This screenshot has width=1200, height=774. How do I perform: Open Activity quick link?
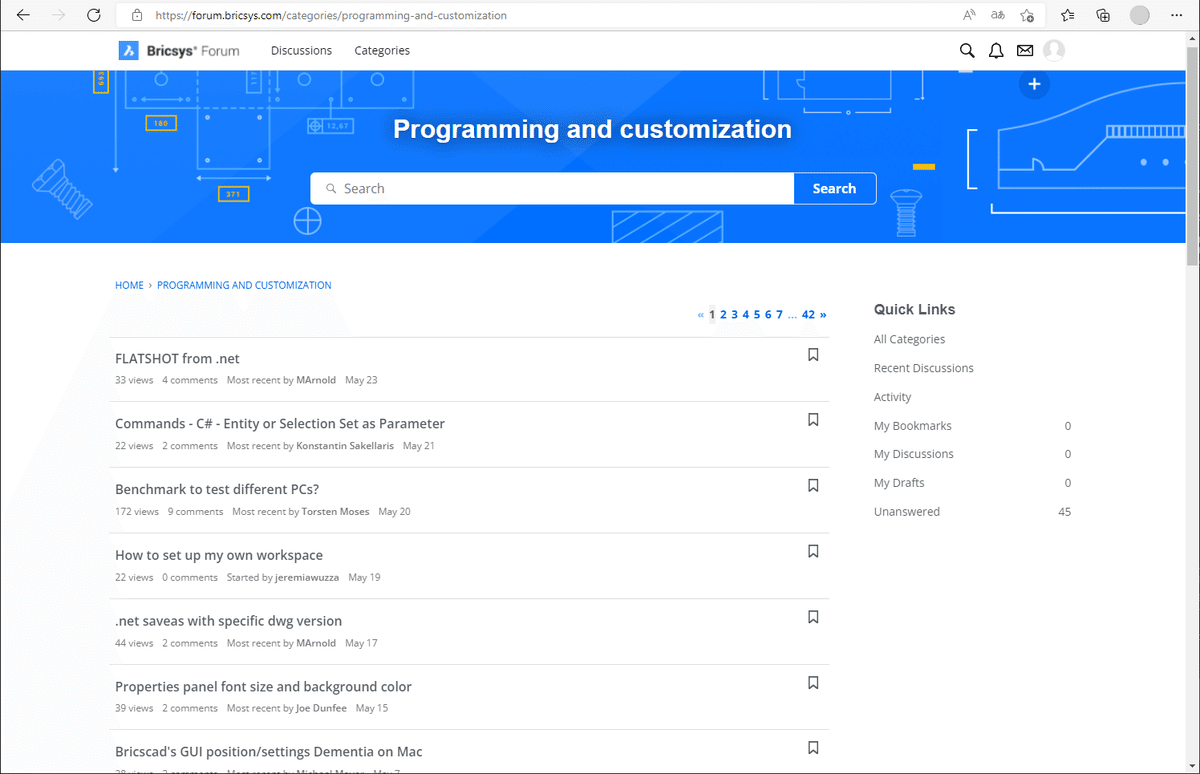893,397
